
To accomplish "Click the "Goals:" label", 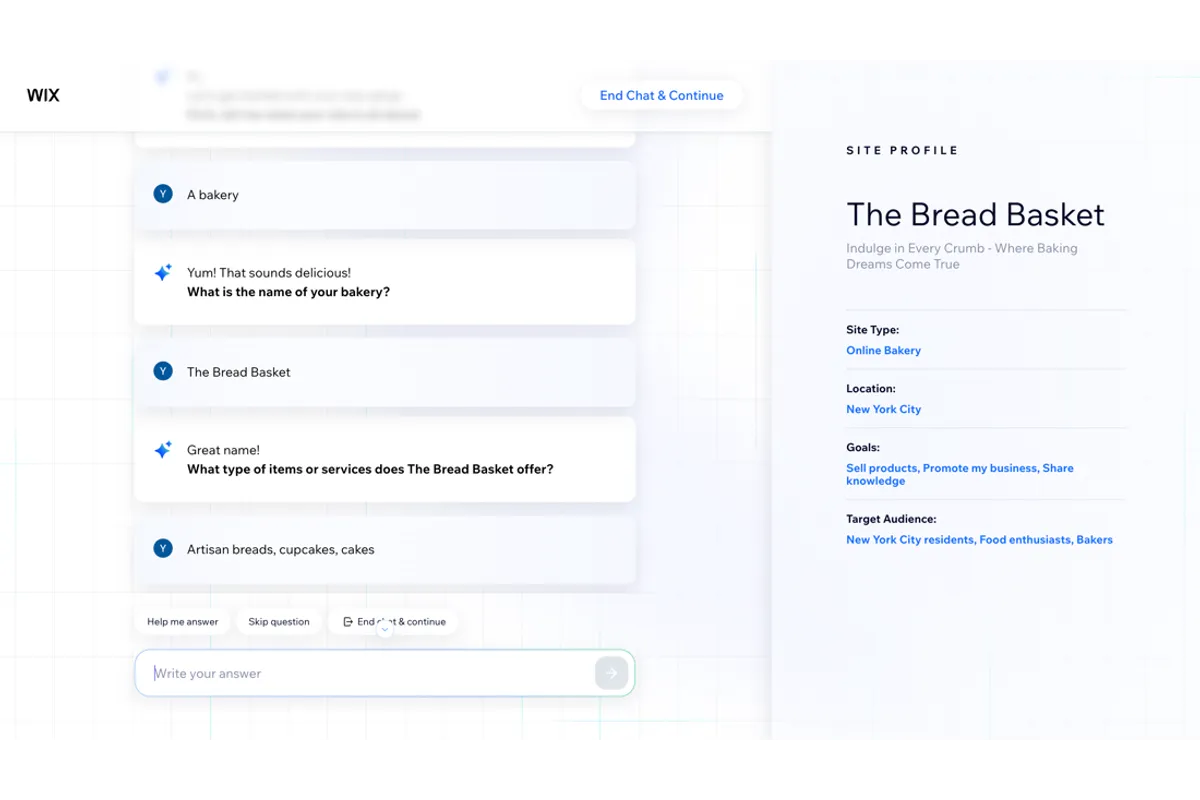I will click(x=863, y=448).
